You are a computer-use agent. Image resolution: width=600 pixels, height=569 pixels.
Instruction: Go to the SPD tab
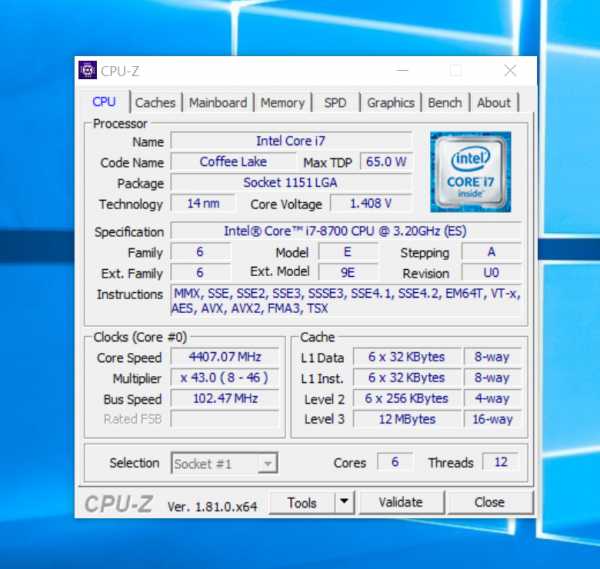[x=335, y=103]
